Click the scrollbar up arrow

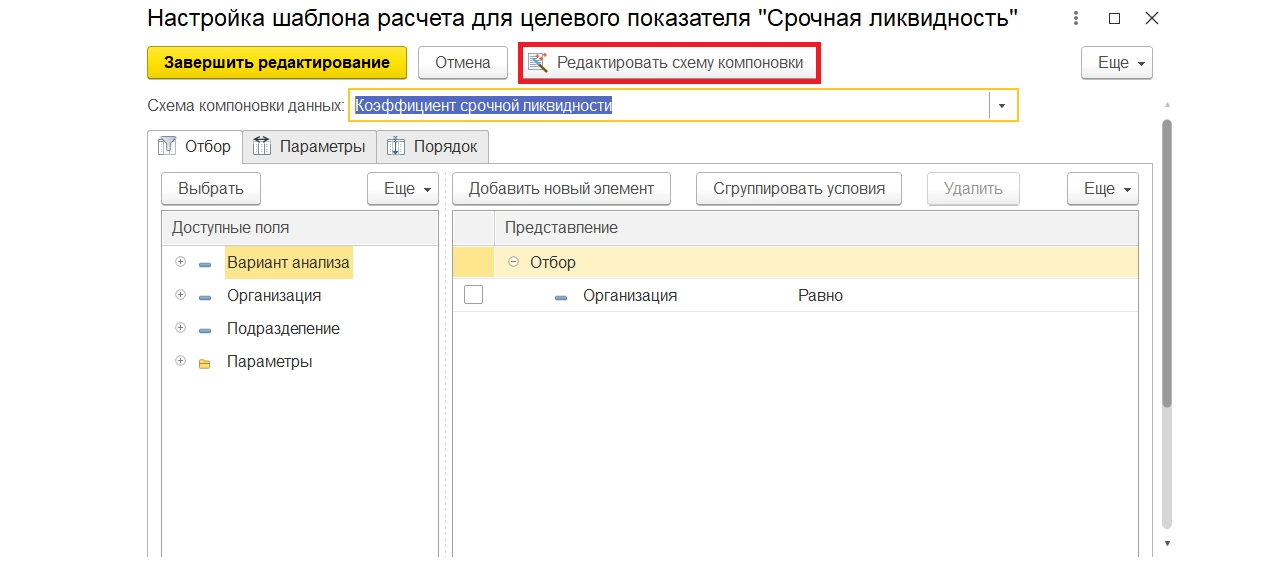pyautogui.click(x=1166, y=104)
